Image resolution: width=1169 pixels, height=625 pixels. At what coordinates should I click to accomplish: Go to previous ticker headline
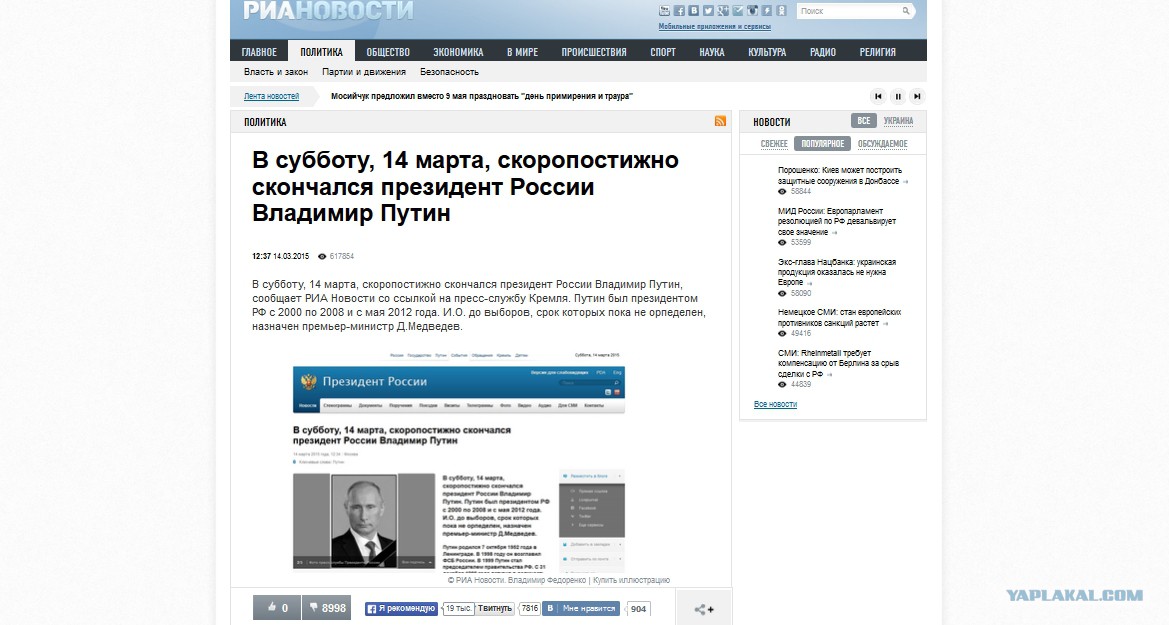(878, 96)
